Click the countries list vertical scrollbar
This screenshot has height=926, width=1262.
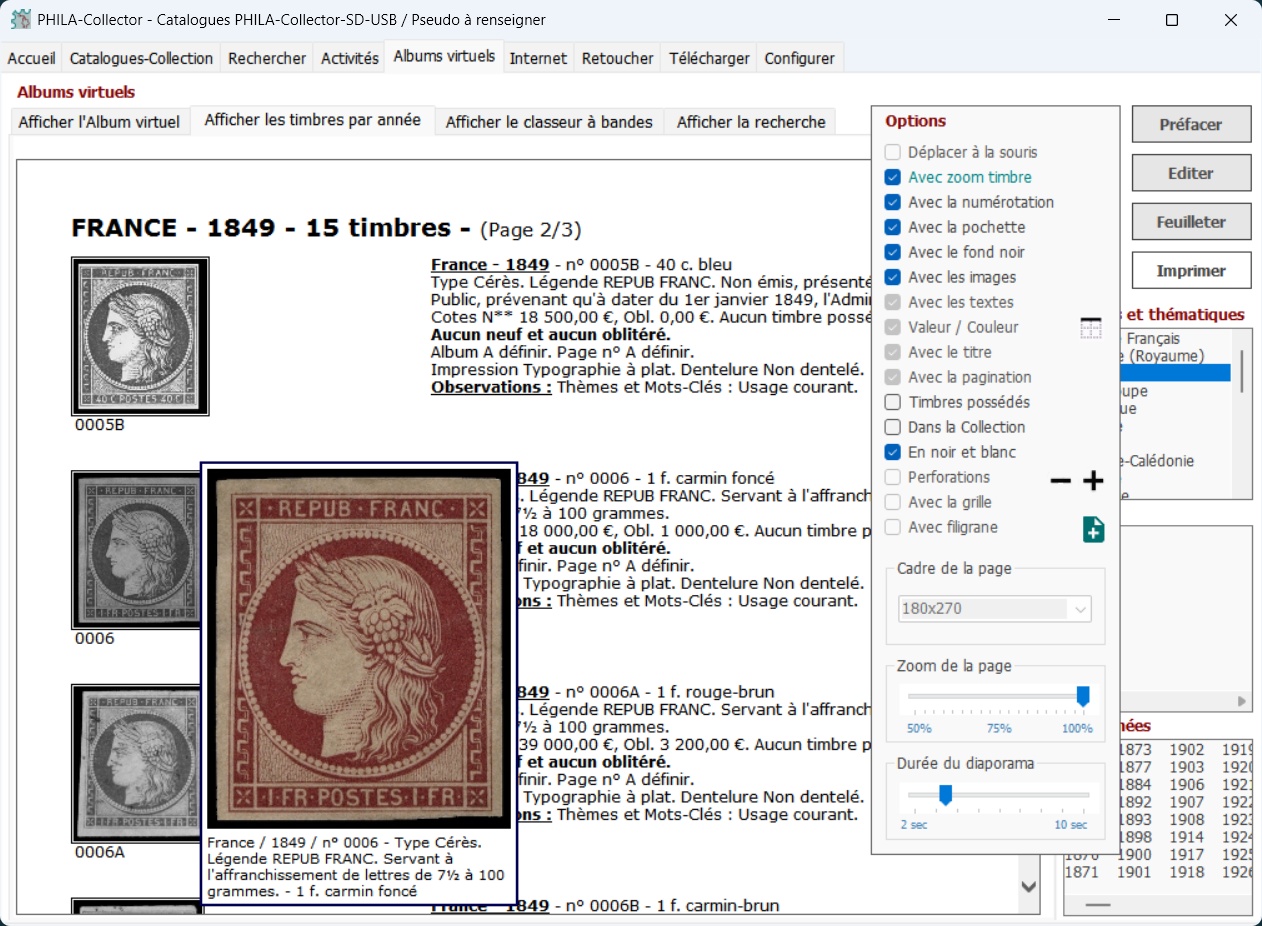[x=1242, y=372]
